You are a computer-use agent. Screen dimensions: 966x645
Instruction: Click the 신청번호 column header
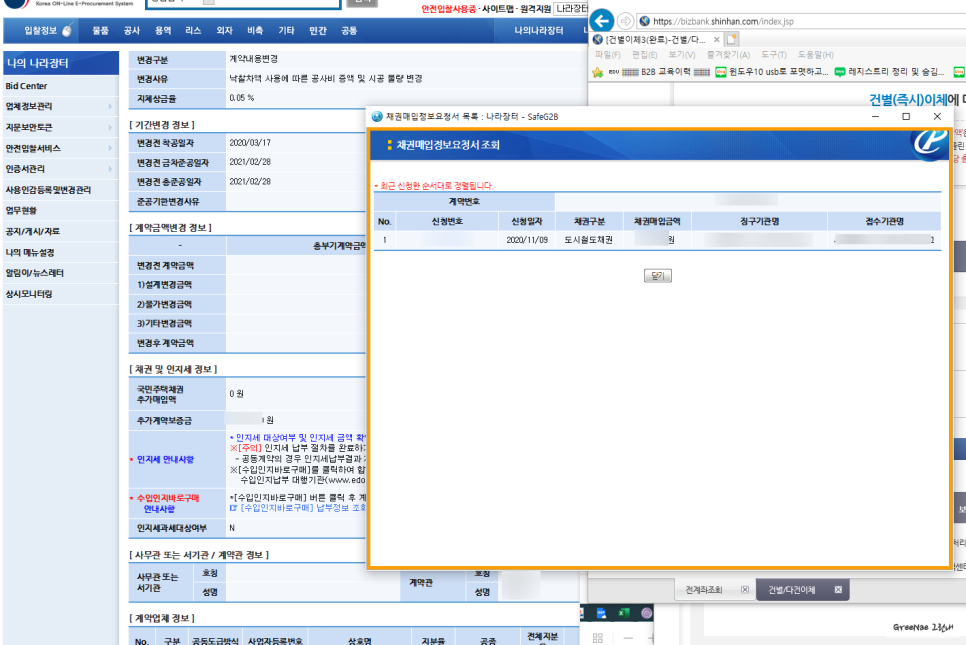click(447, 221)
